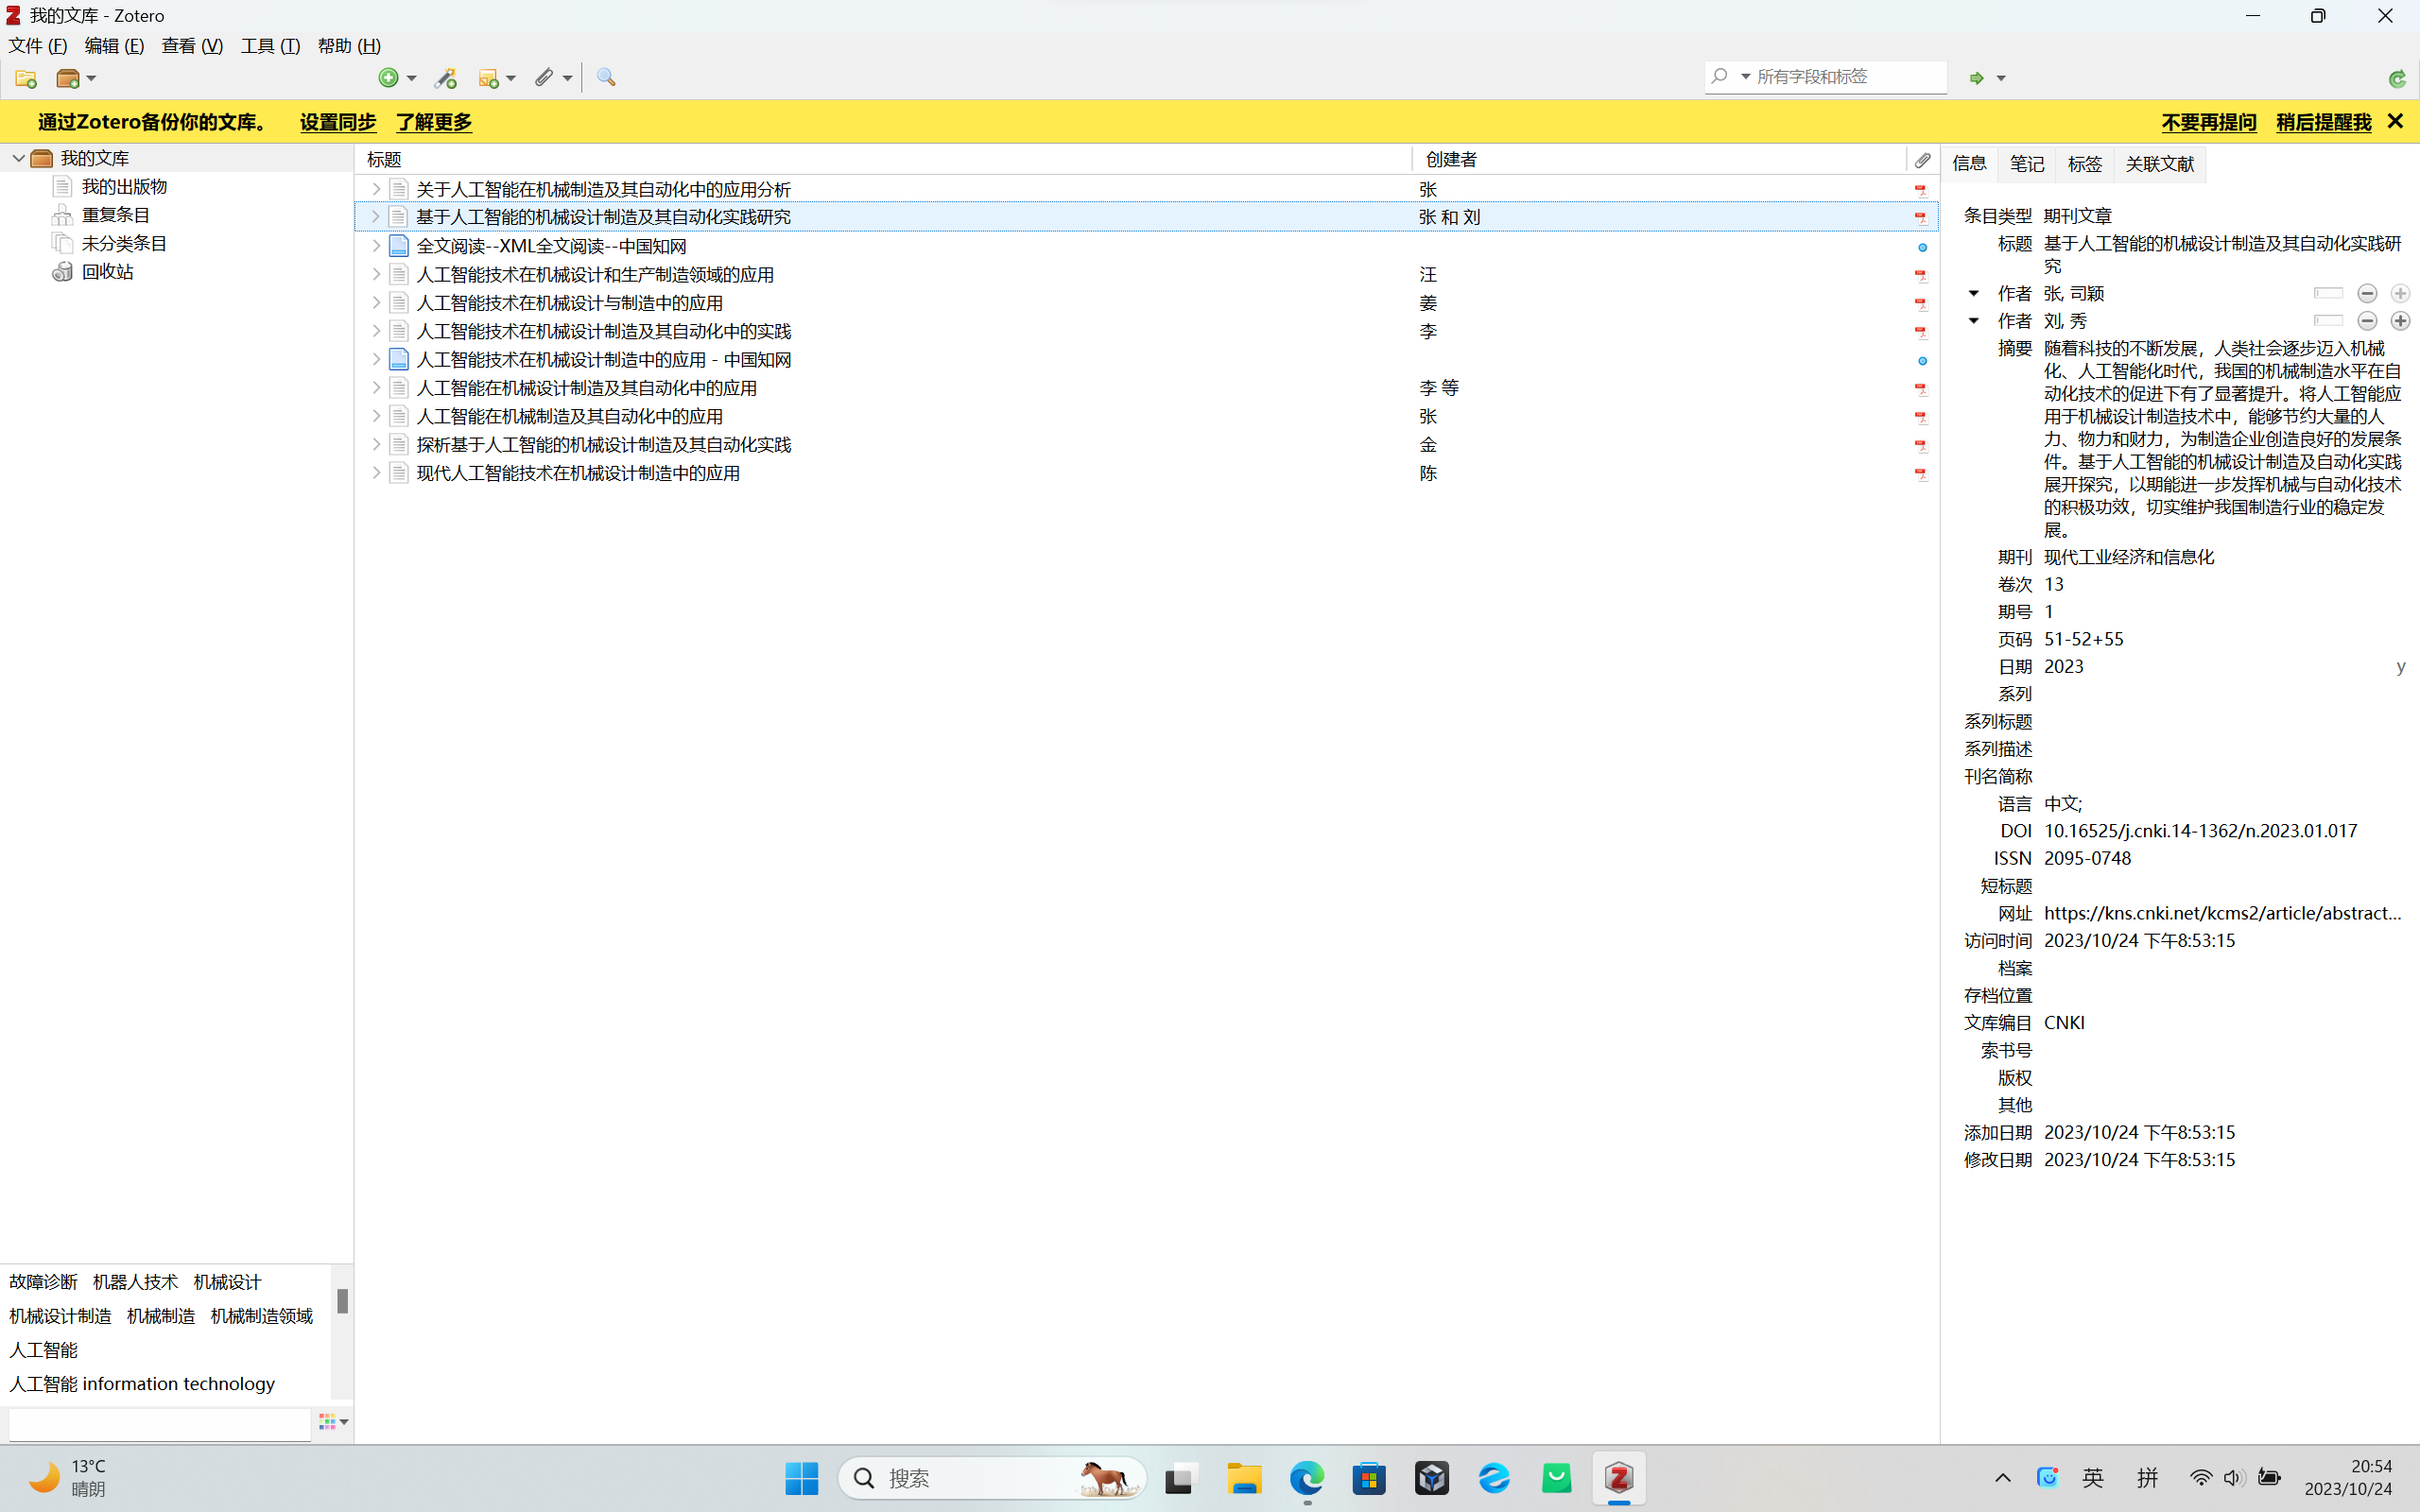
Task: Click the green sync refresh icon
Action: click(x=2396, y=78)
